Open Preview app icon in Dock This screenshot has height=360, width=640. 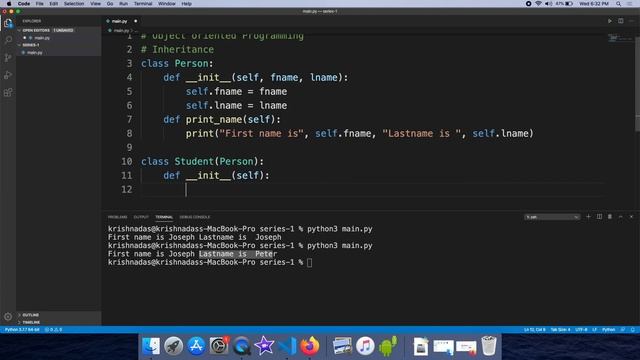(342, 346)
